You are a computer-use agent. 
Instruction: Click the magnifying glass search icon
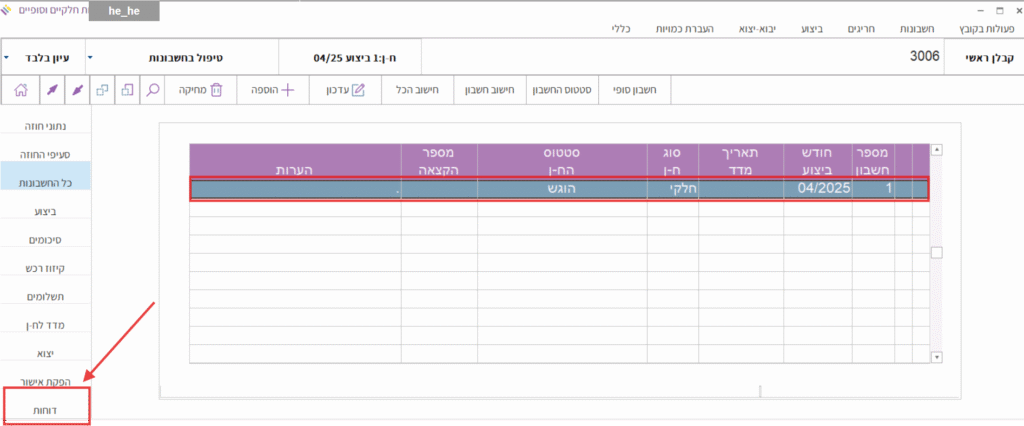tap(153, 90)
